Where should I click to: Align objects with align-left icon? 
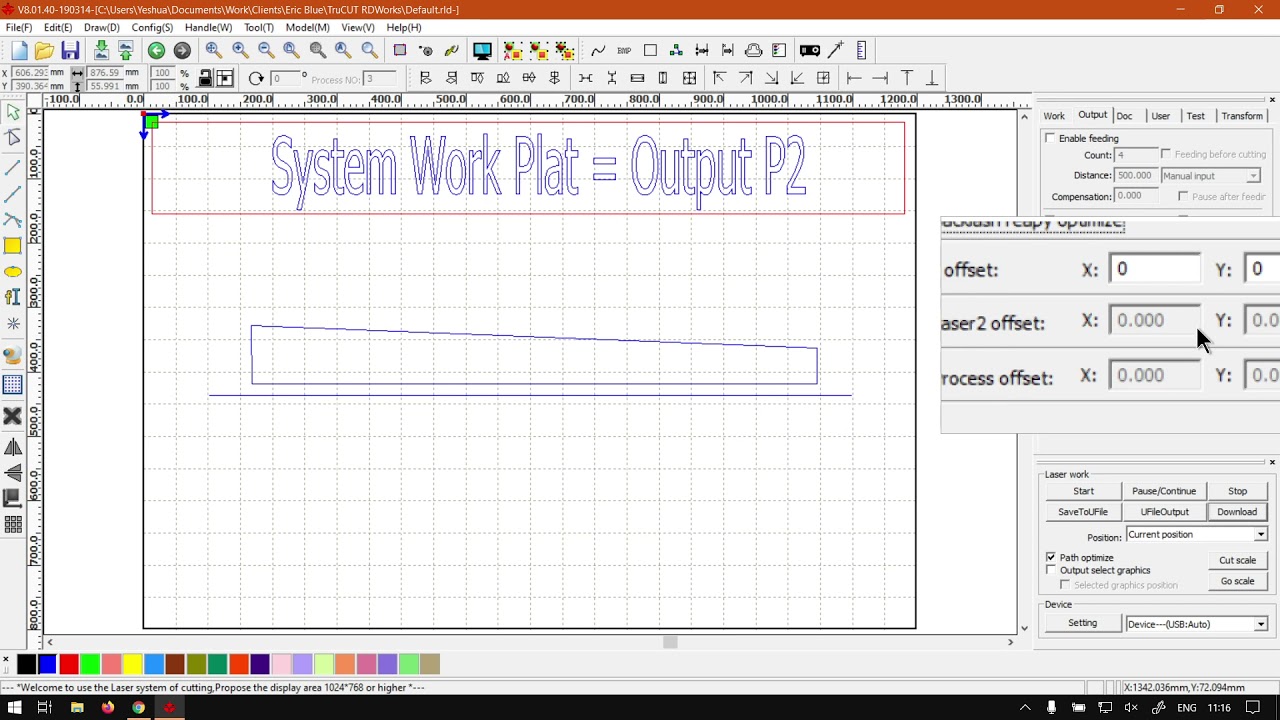point(425,79)
